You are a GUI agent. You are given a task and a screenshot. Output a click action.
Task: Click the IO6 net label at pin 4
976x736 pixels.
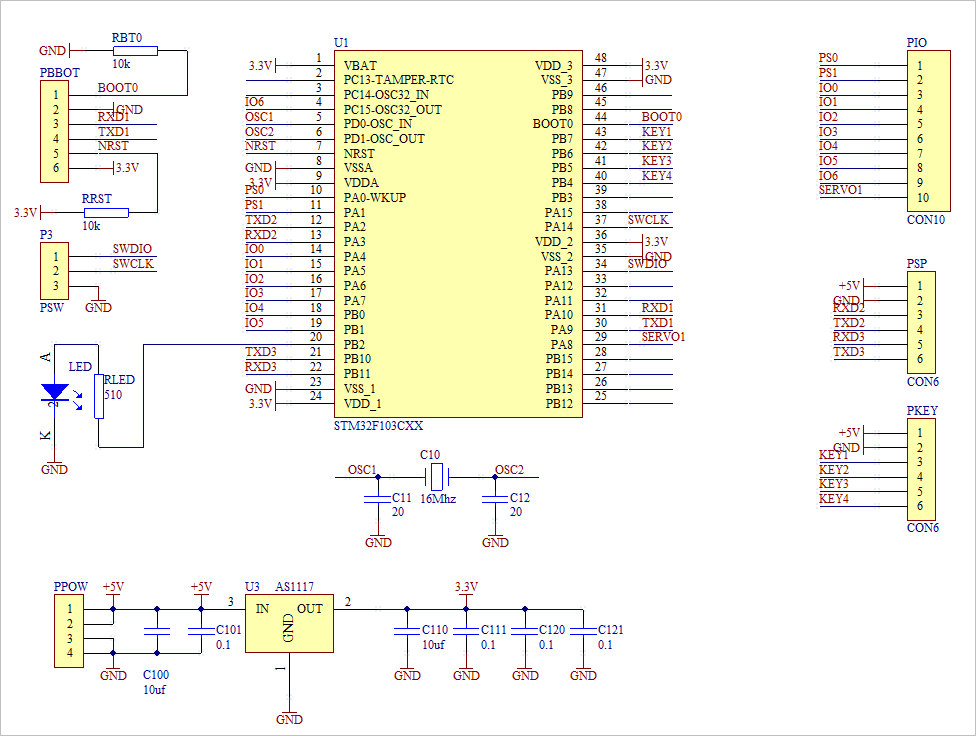(255, 101)
